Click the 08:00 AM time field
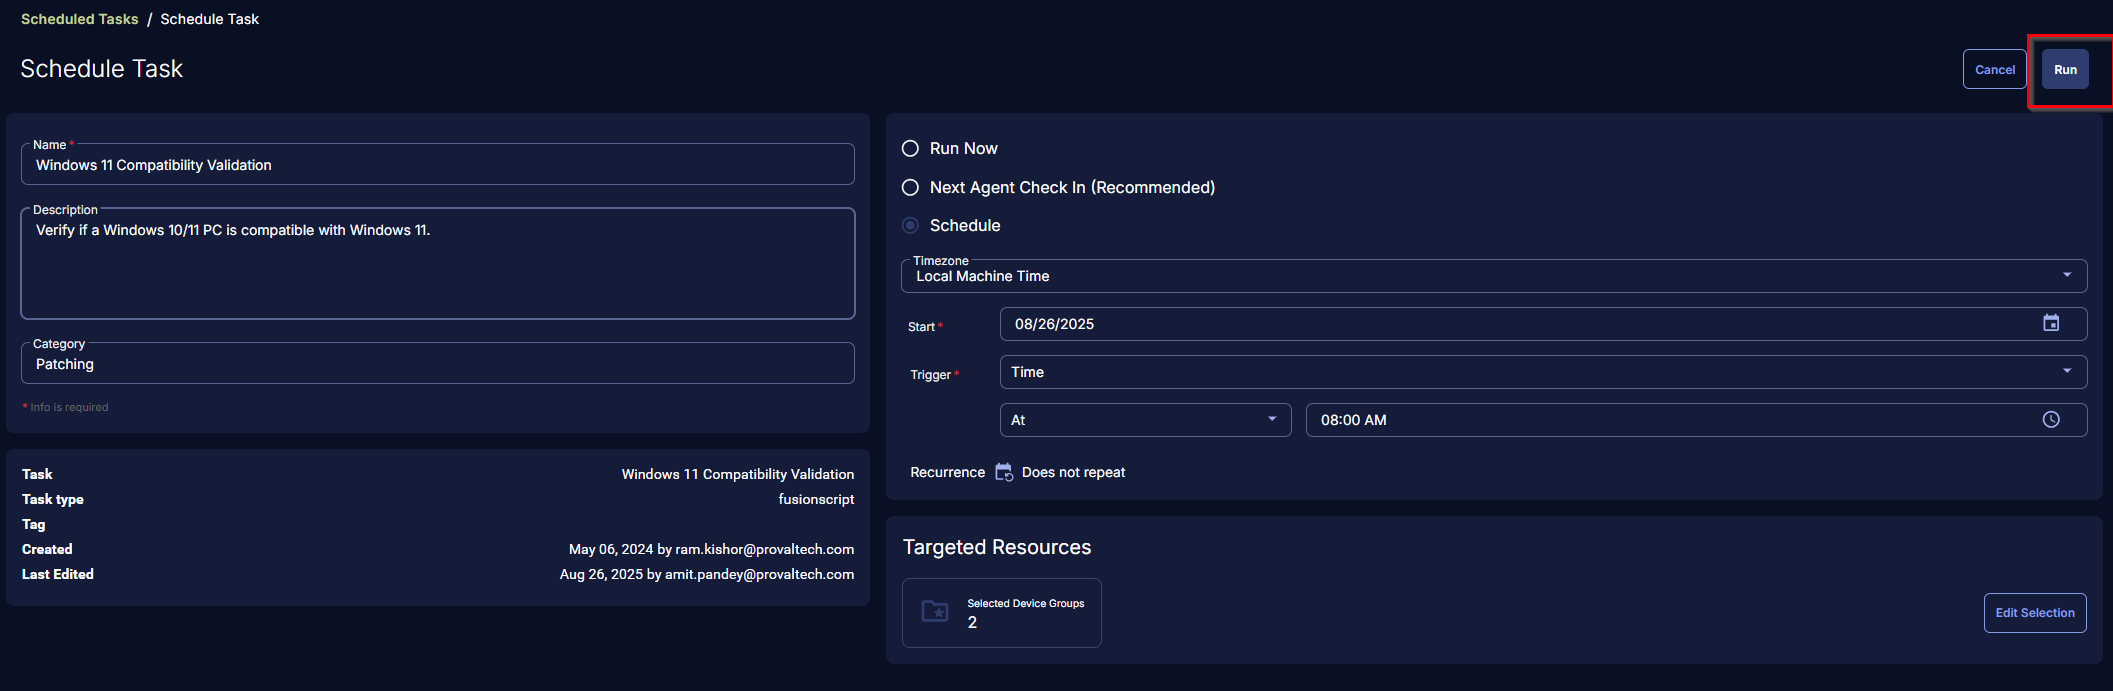Image resolution: width=2113 pixels, height=691 pixels. pos(1696,420)
